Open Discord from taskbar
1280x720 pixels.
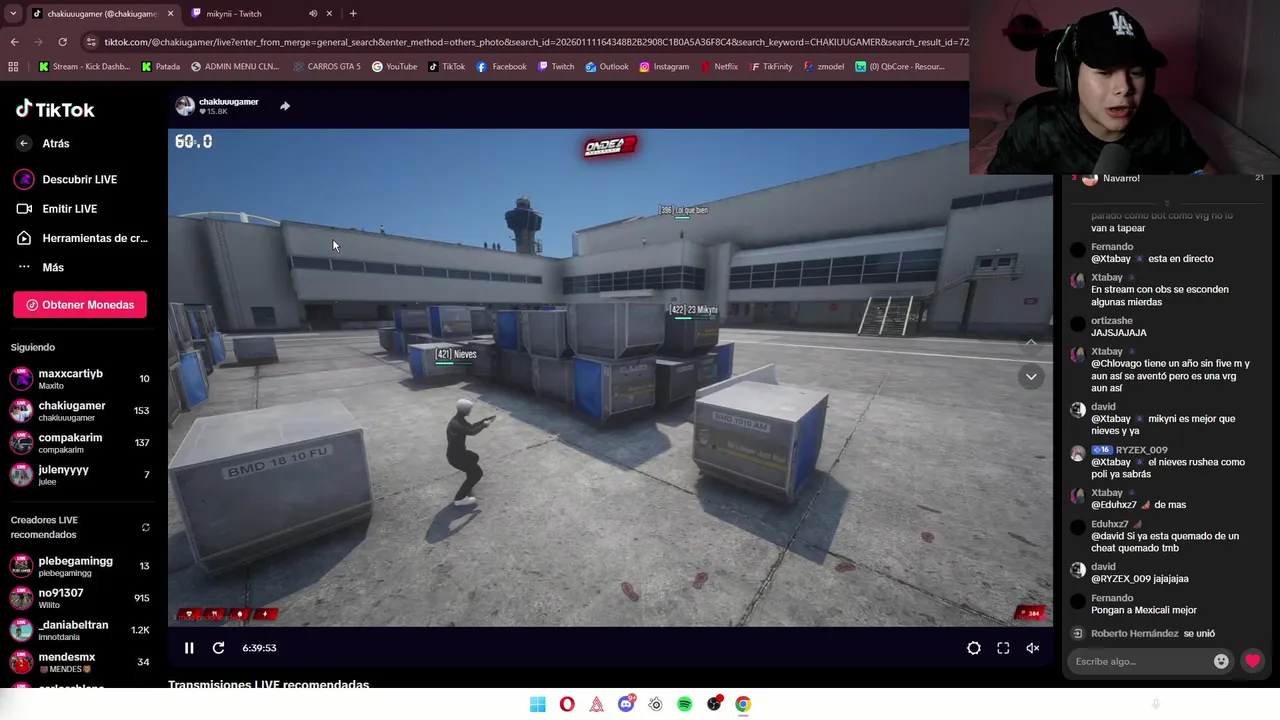pyautogui.click(x=626, y=704)
